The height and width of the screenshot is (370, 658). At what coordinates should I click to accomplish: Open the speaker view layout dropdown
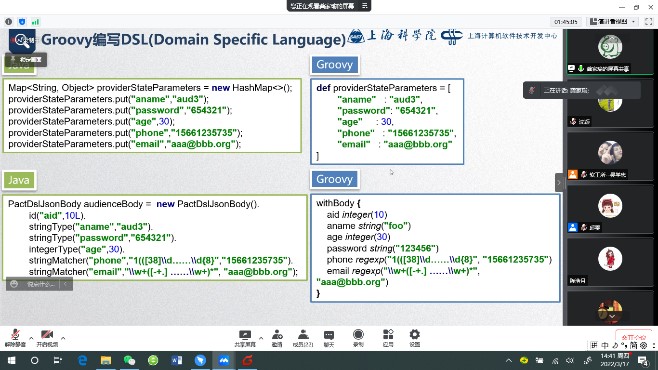(x=613, y=21)
